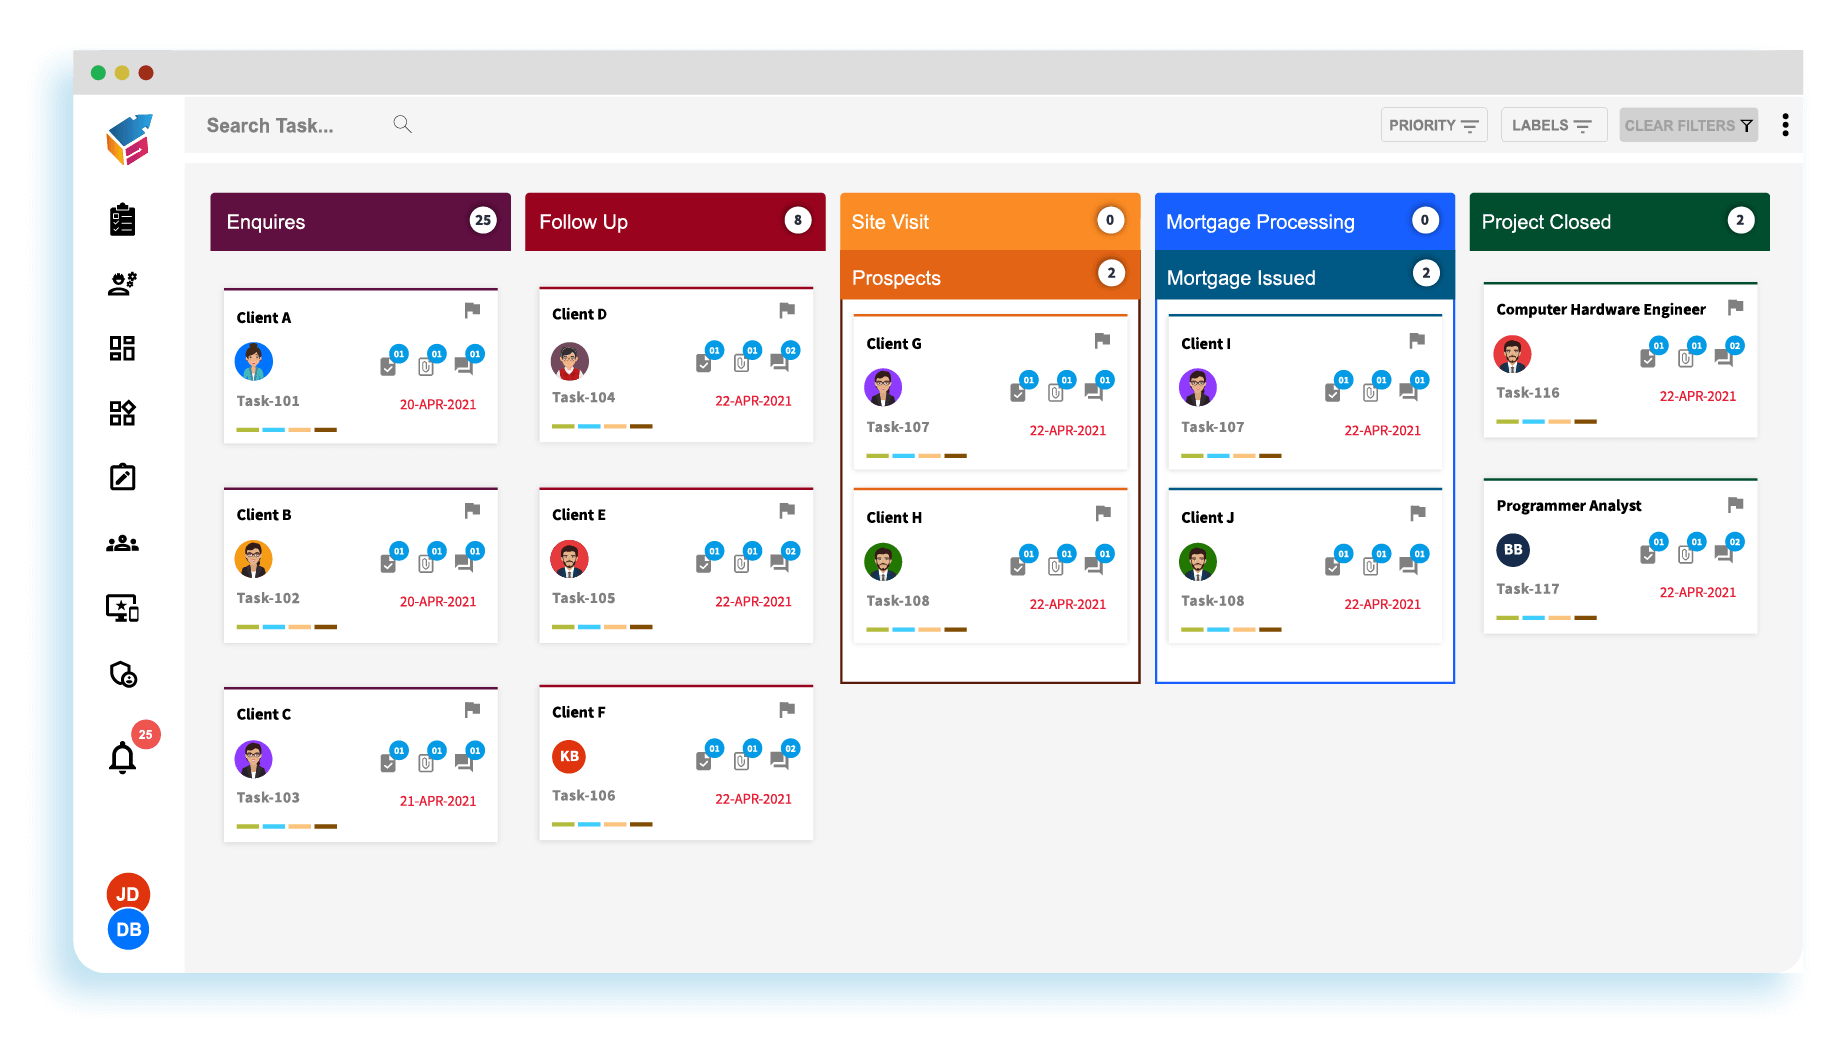Open the DB user avatar
The width and height of the screenshot is (1830, 1037).
(128, 929)
